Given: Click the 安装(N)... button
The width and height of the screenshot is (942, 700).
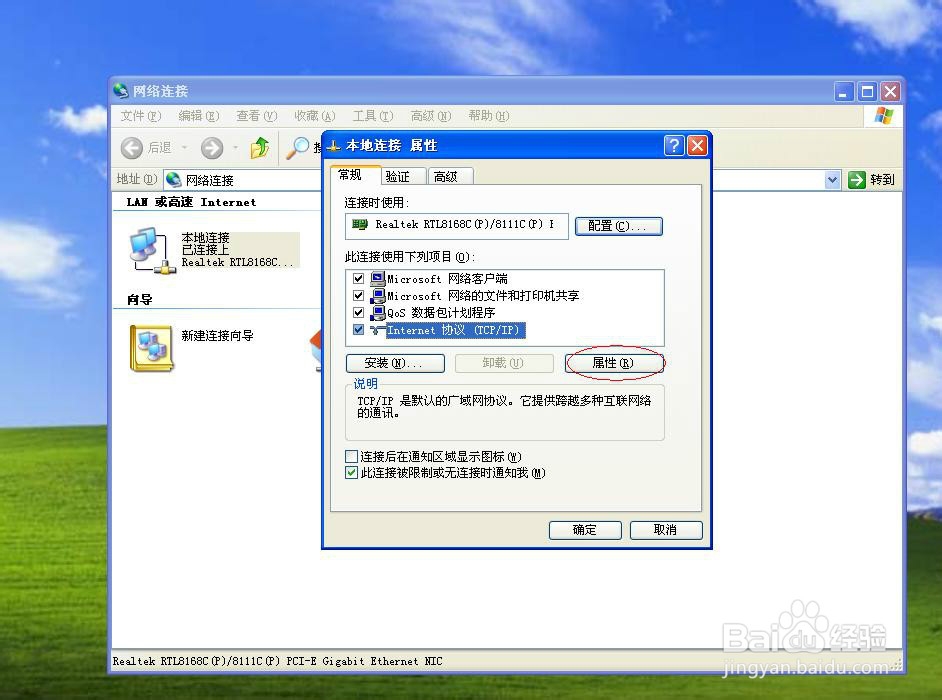Looking at the screenshot, I should pos(395,364).
